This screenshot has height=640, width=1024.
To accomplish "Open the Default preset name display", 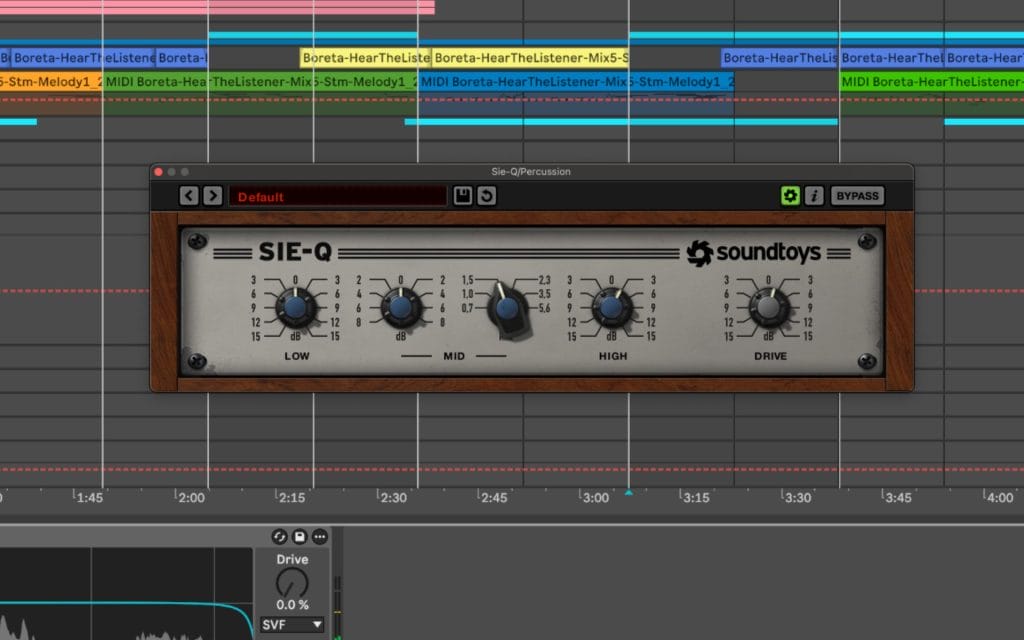I will pos(337,196).
